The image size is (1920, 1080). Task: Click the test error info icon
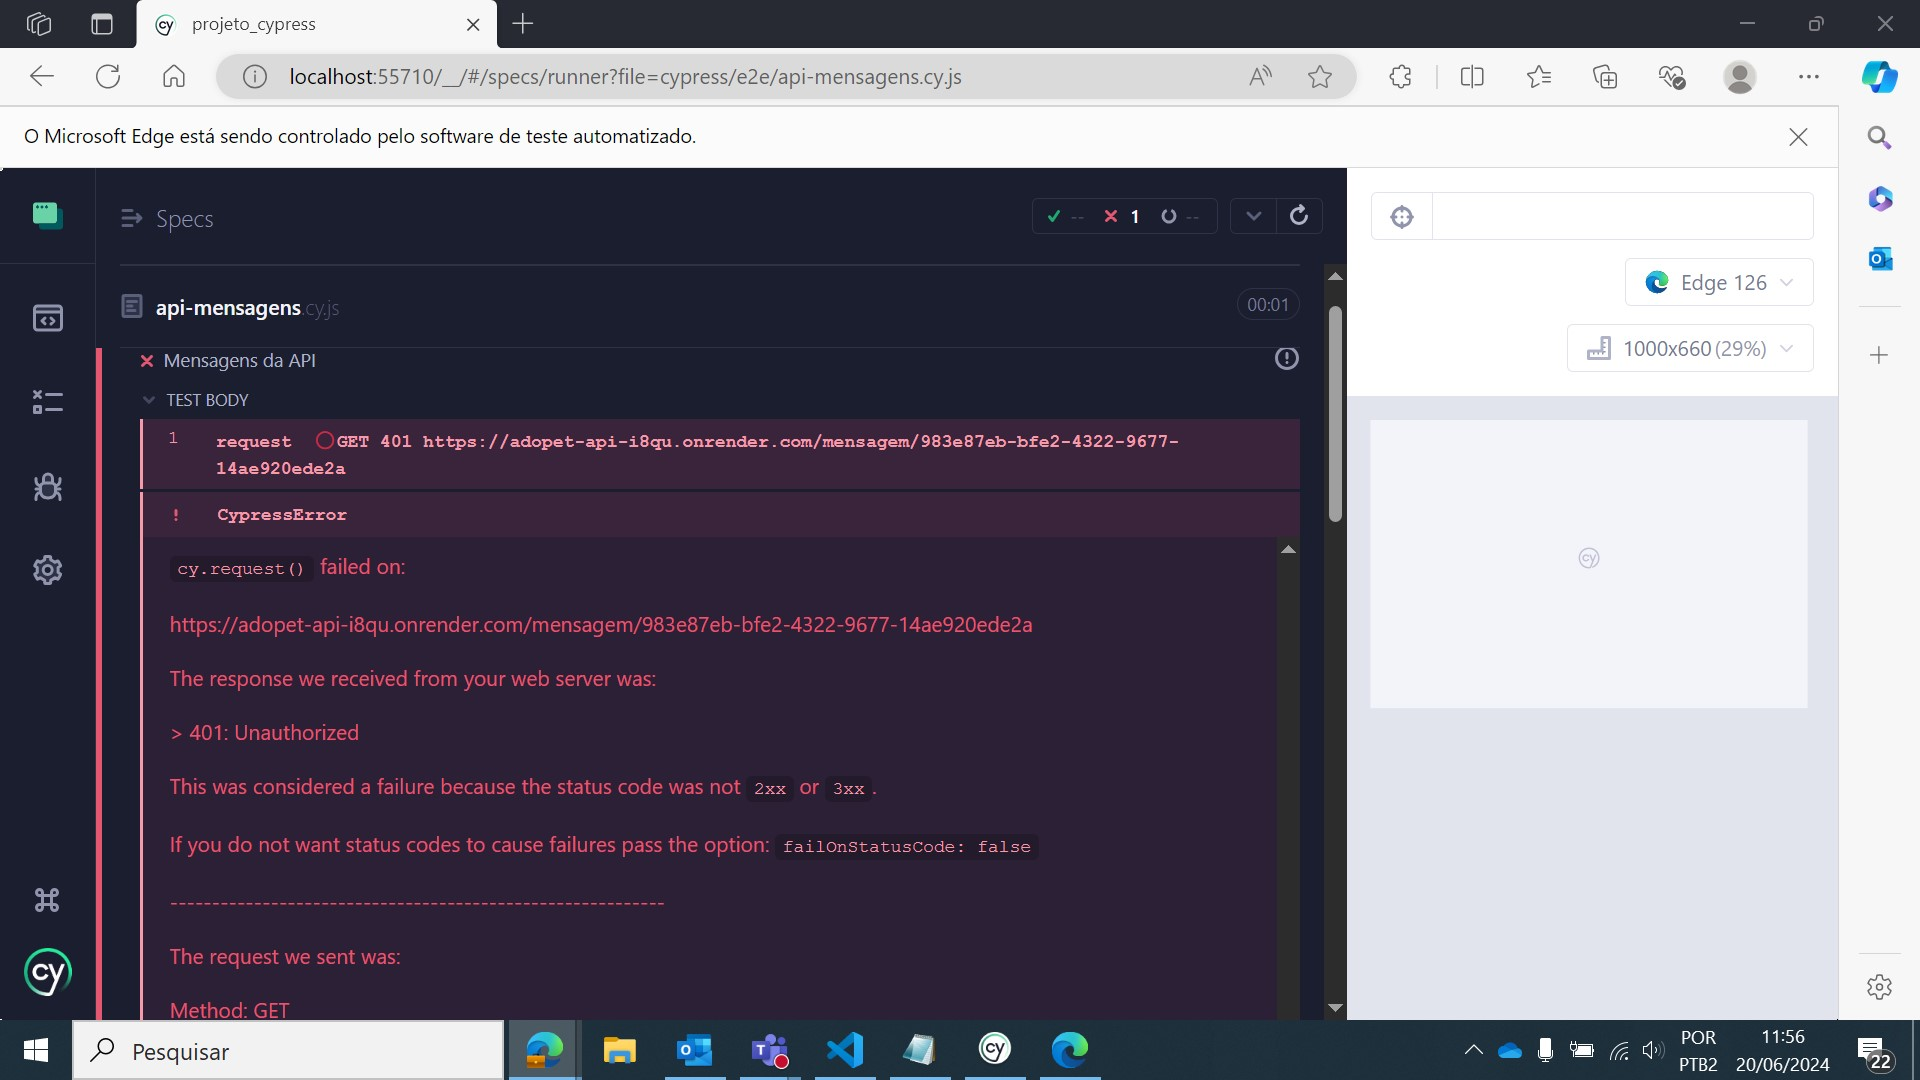1287,358
